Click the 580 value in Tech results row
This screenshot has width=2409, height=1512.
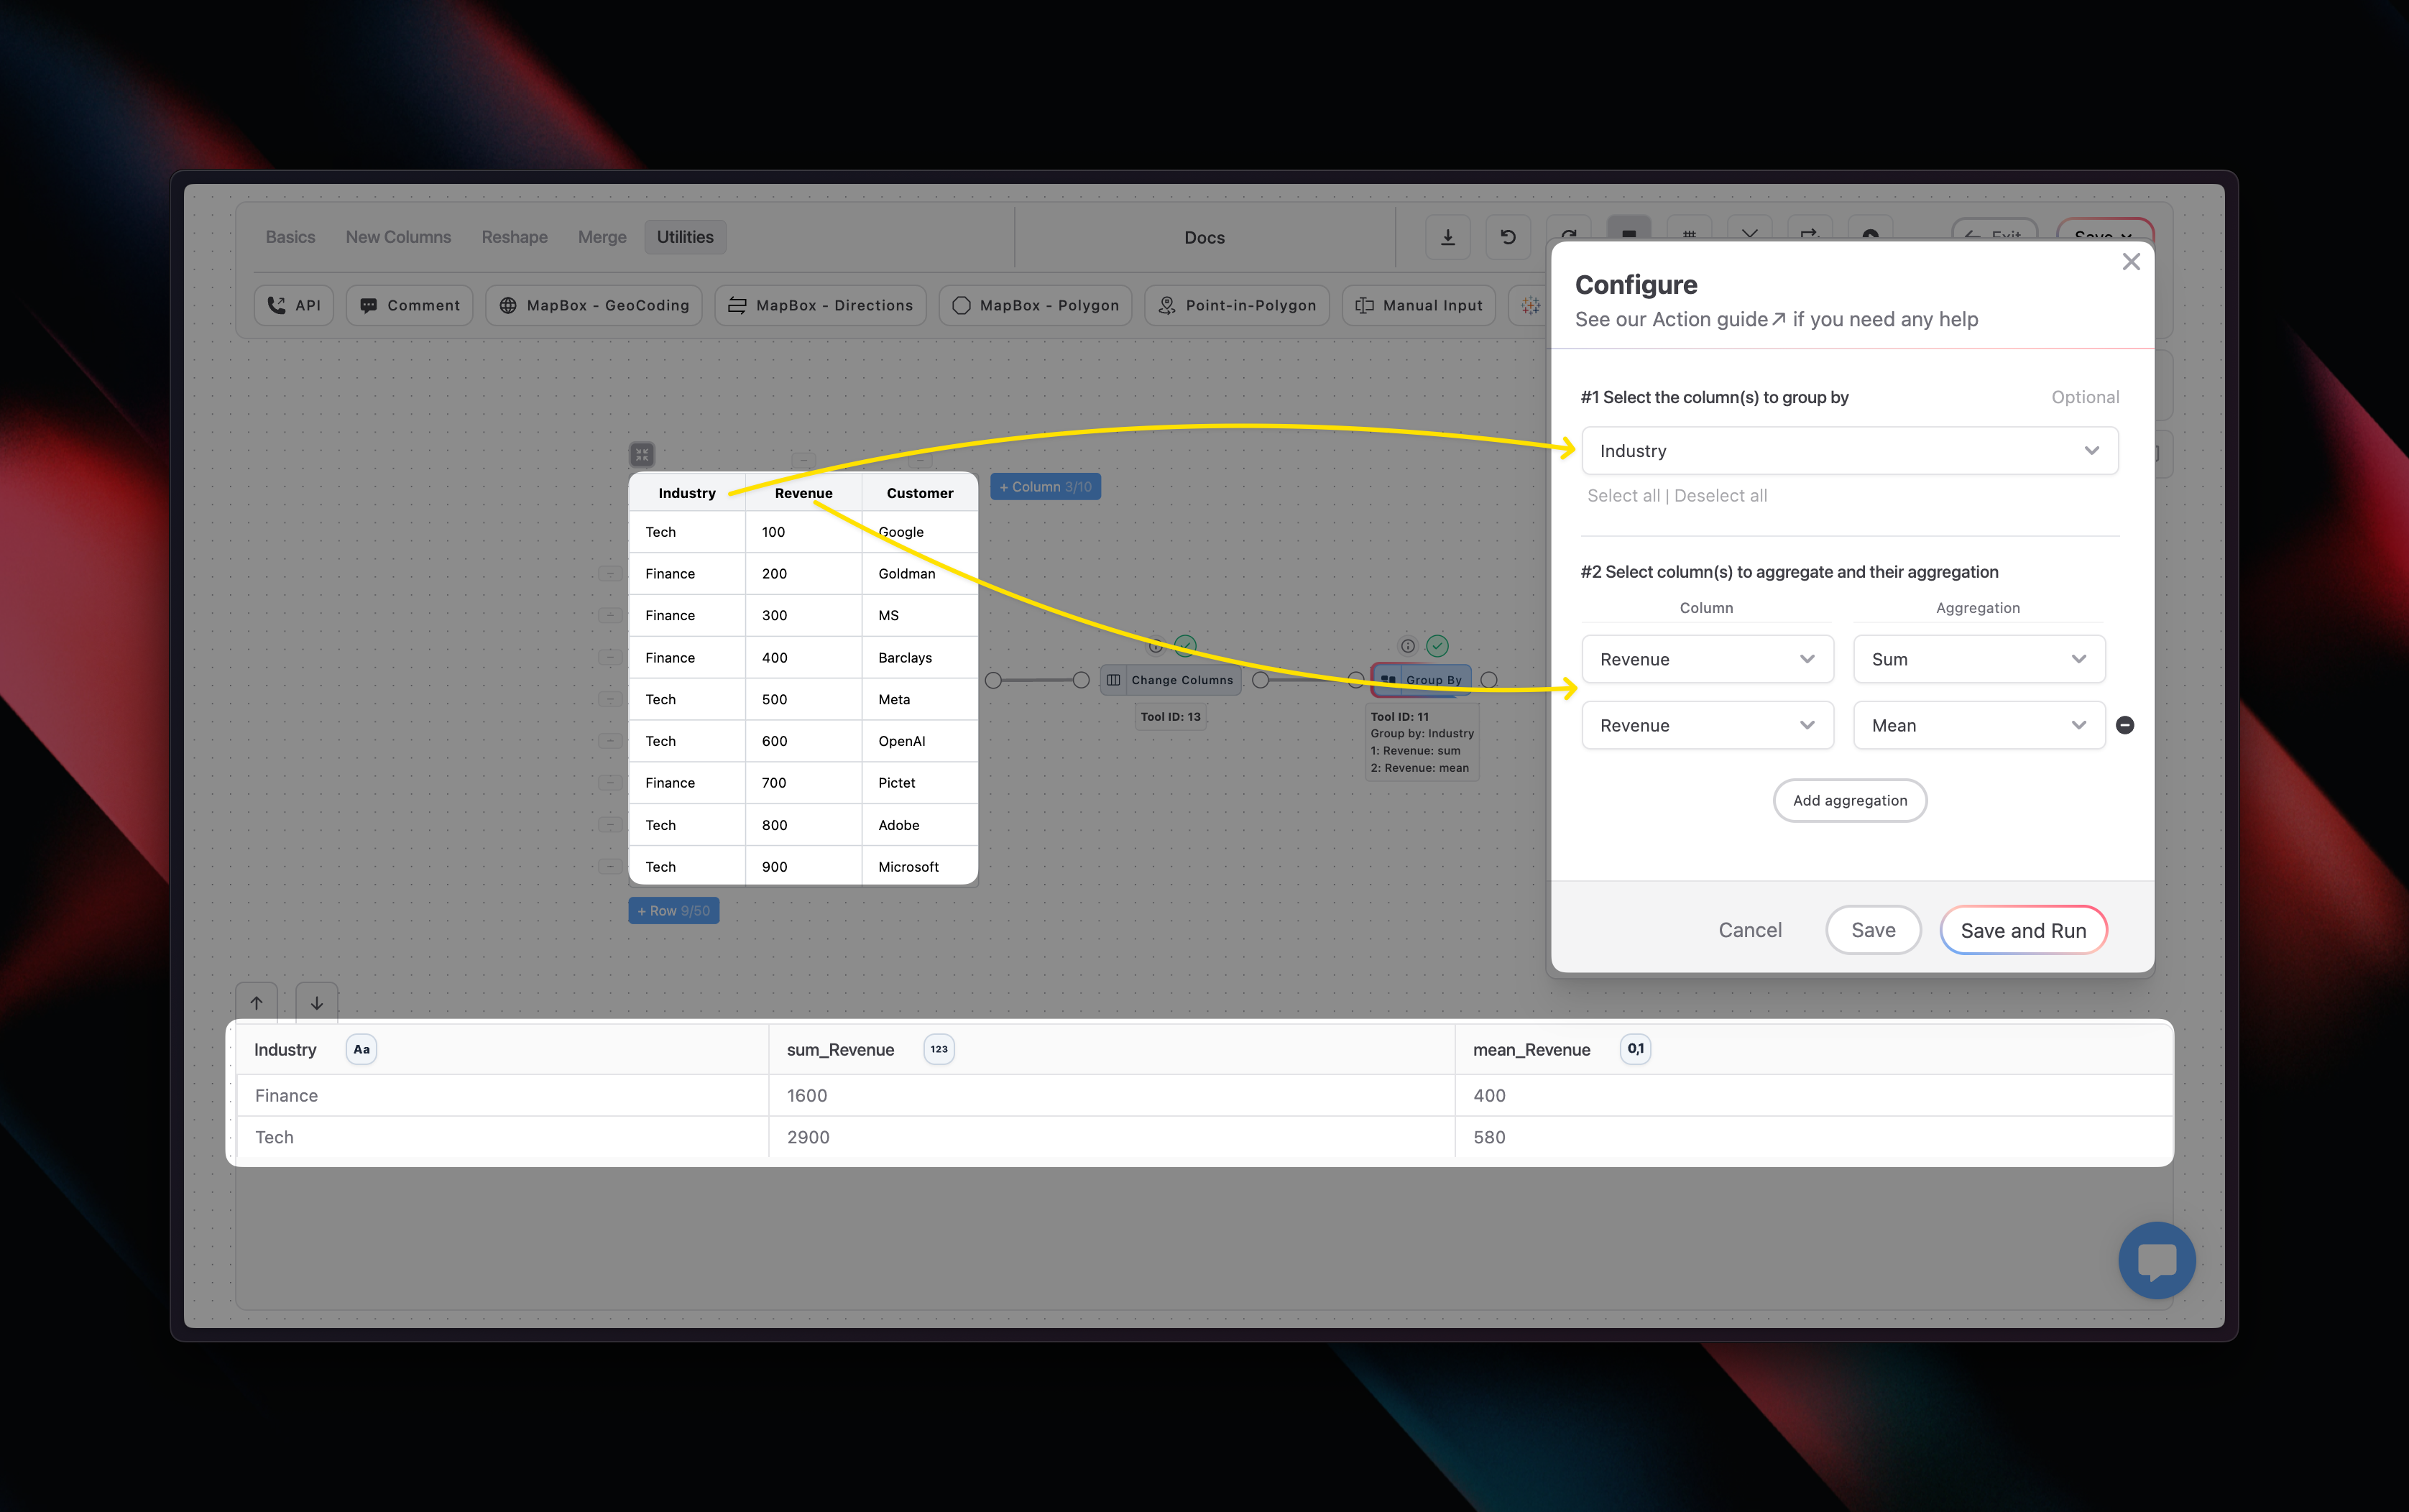coord(1489,1138)
